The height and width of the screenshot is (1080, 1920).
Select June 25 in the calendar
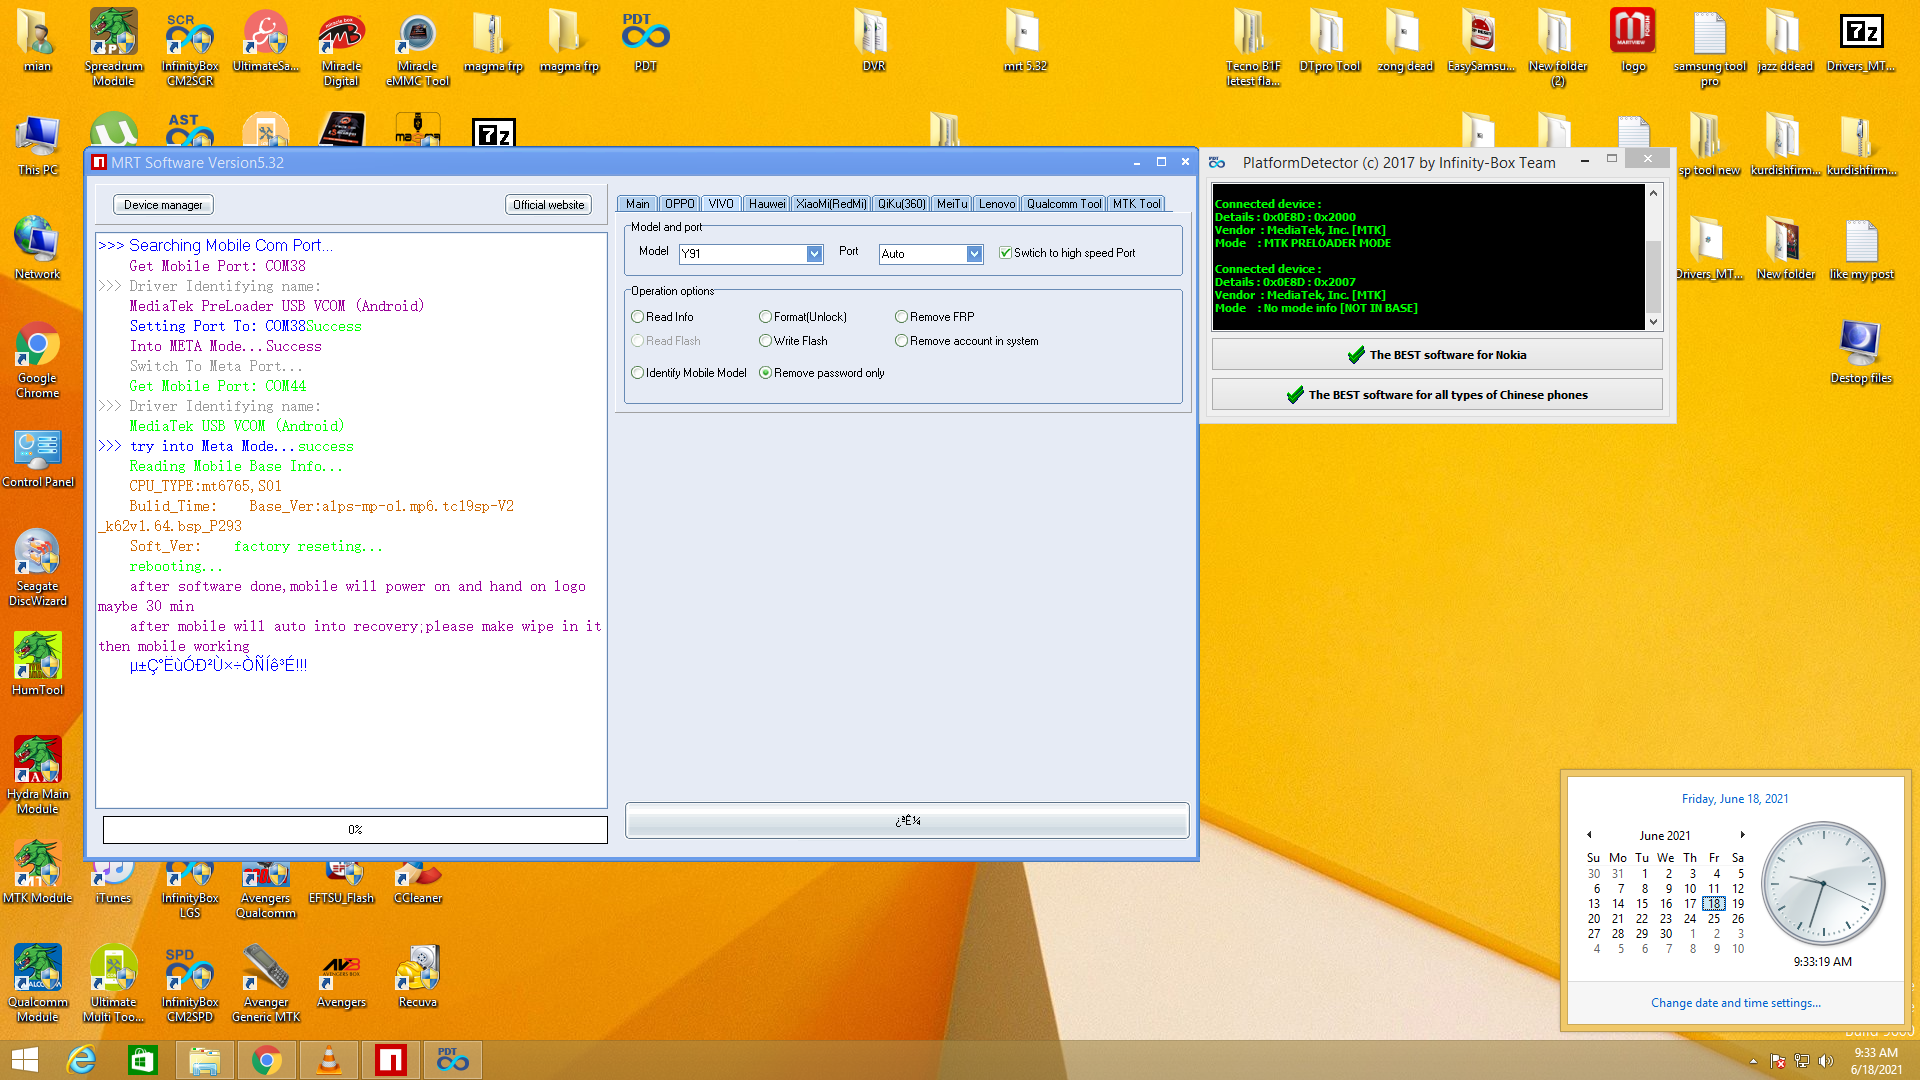(x=1714, y=919)
